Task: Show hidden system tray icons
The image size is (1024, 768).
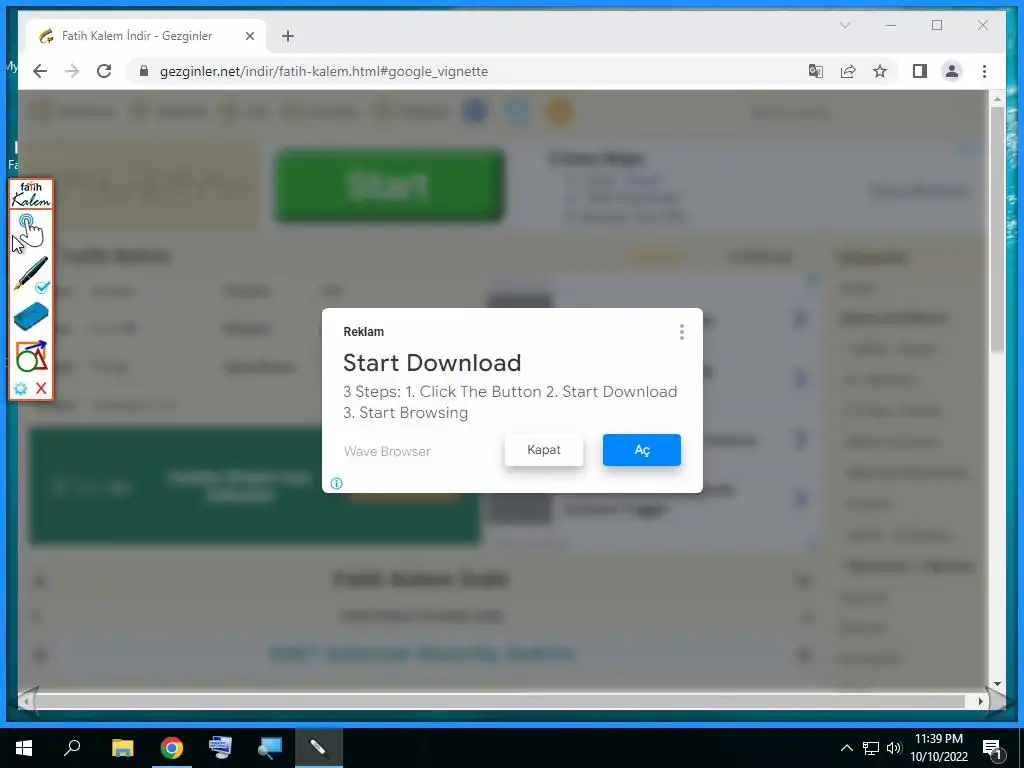Action: point(846,748)
